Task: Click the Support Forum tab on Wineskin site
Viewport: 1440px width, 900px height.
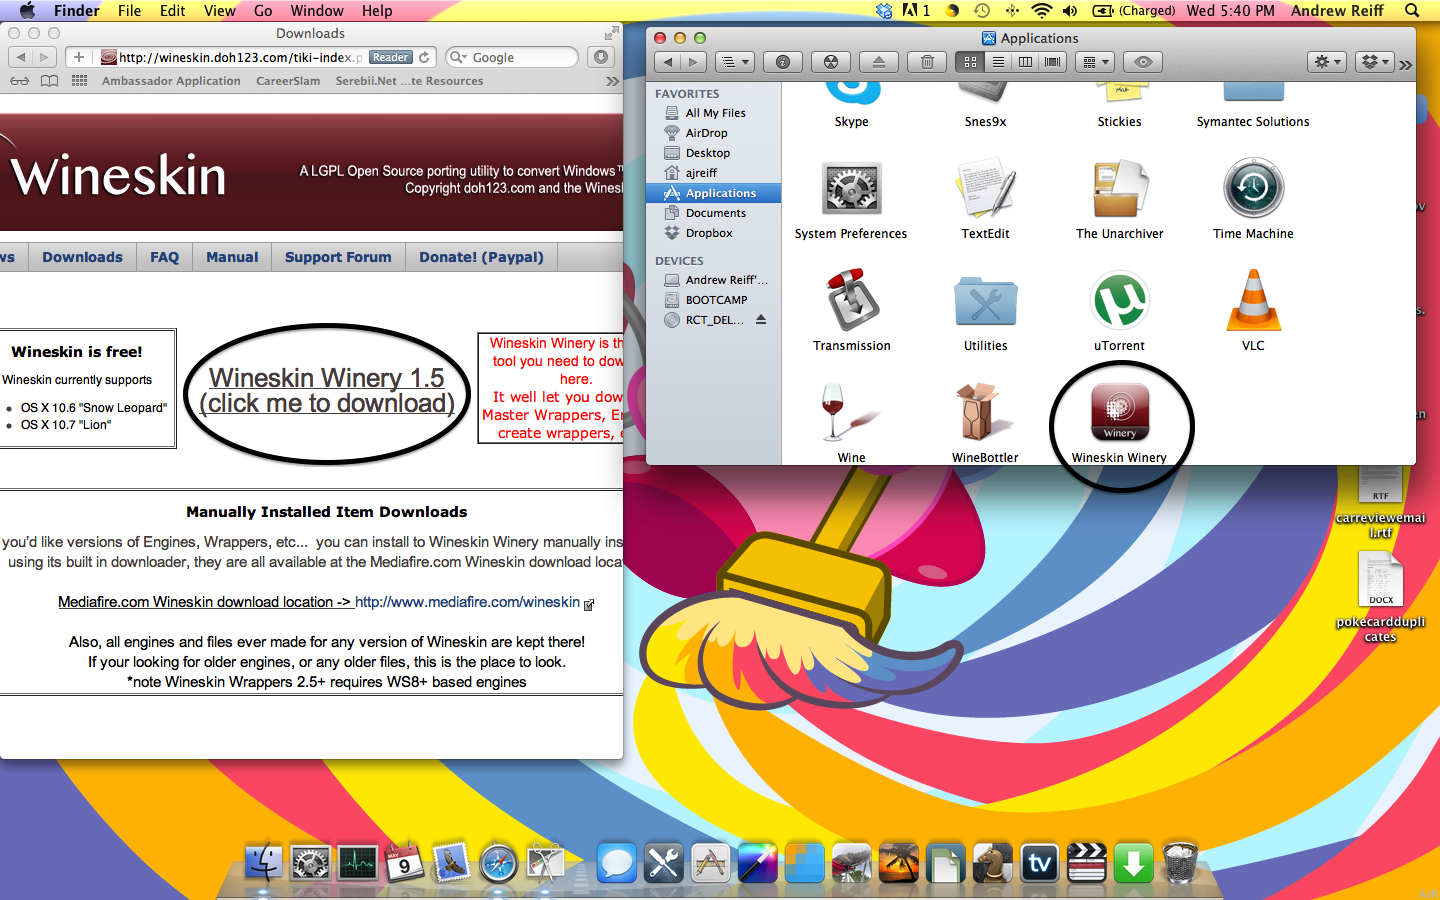Action: tap(338, 257)
